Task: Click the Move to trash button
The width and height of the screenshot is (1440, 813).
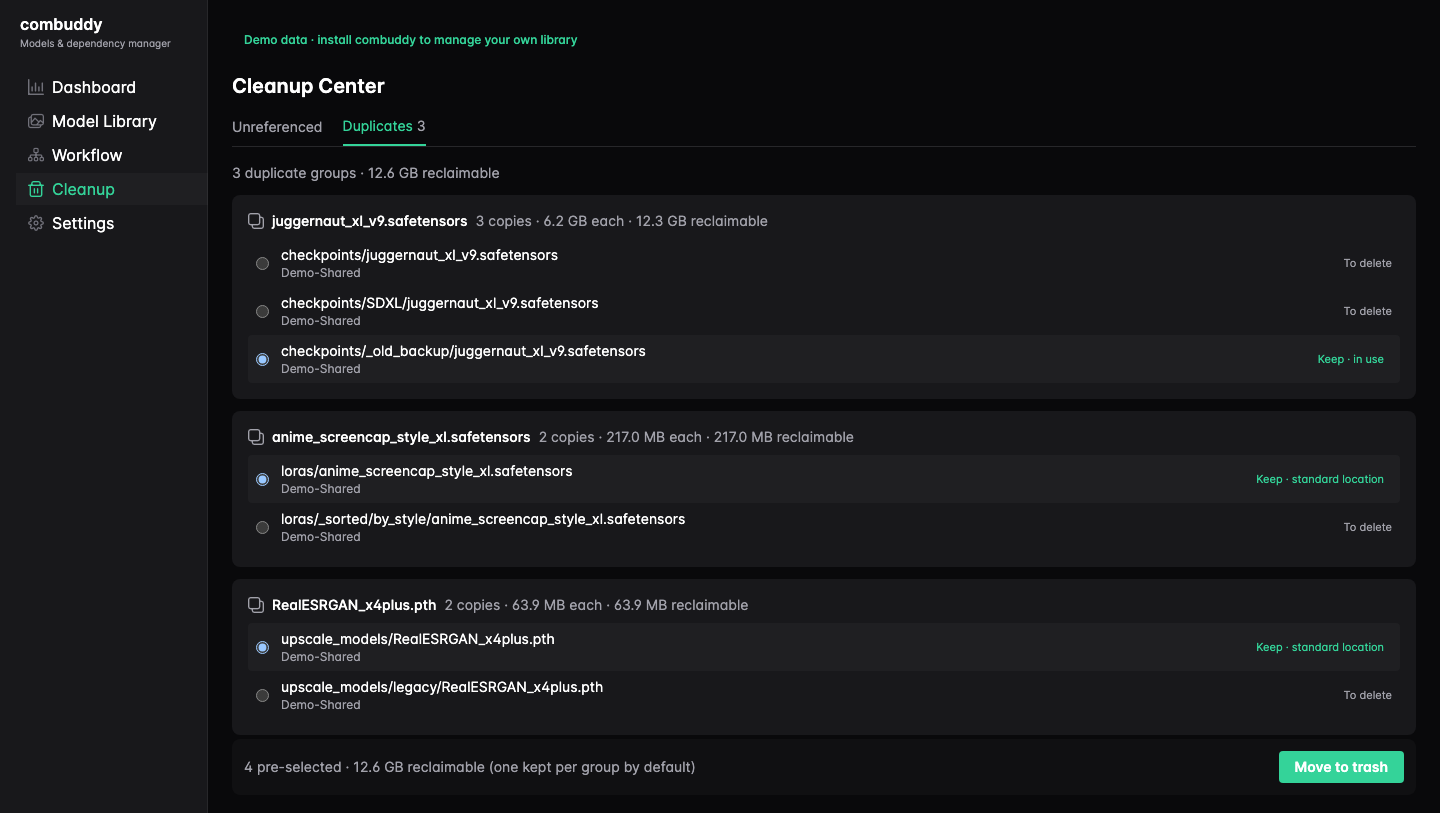Action: (x=1341, y=767)
